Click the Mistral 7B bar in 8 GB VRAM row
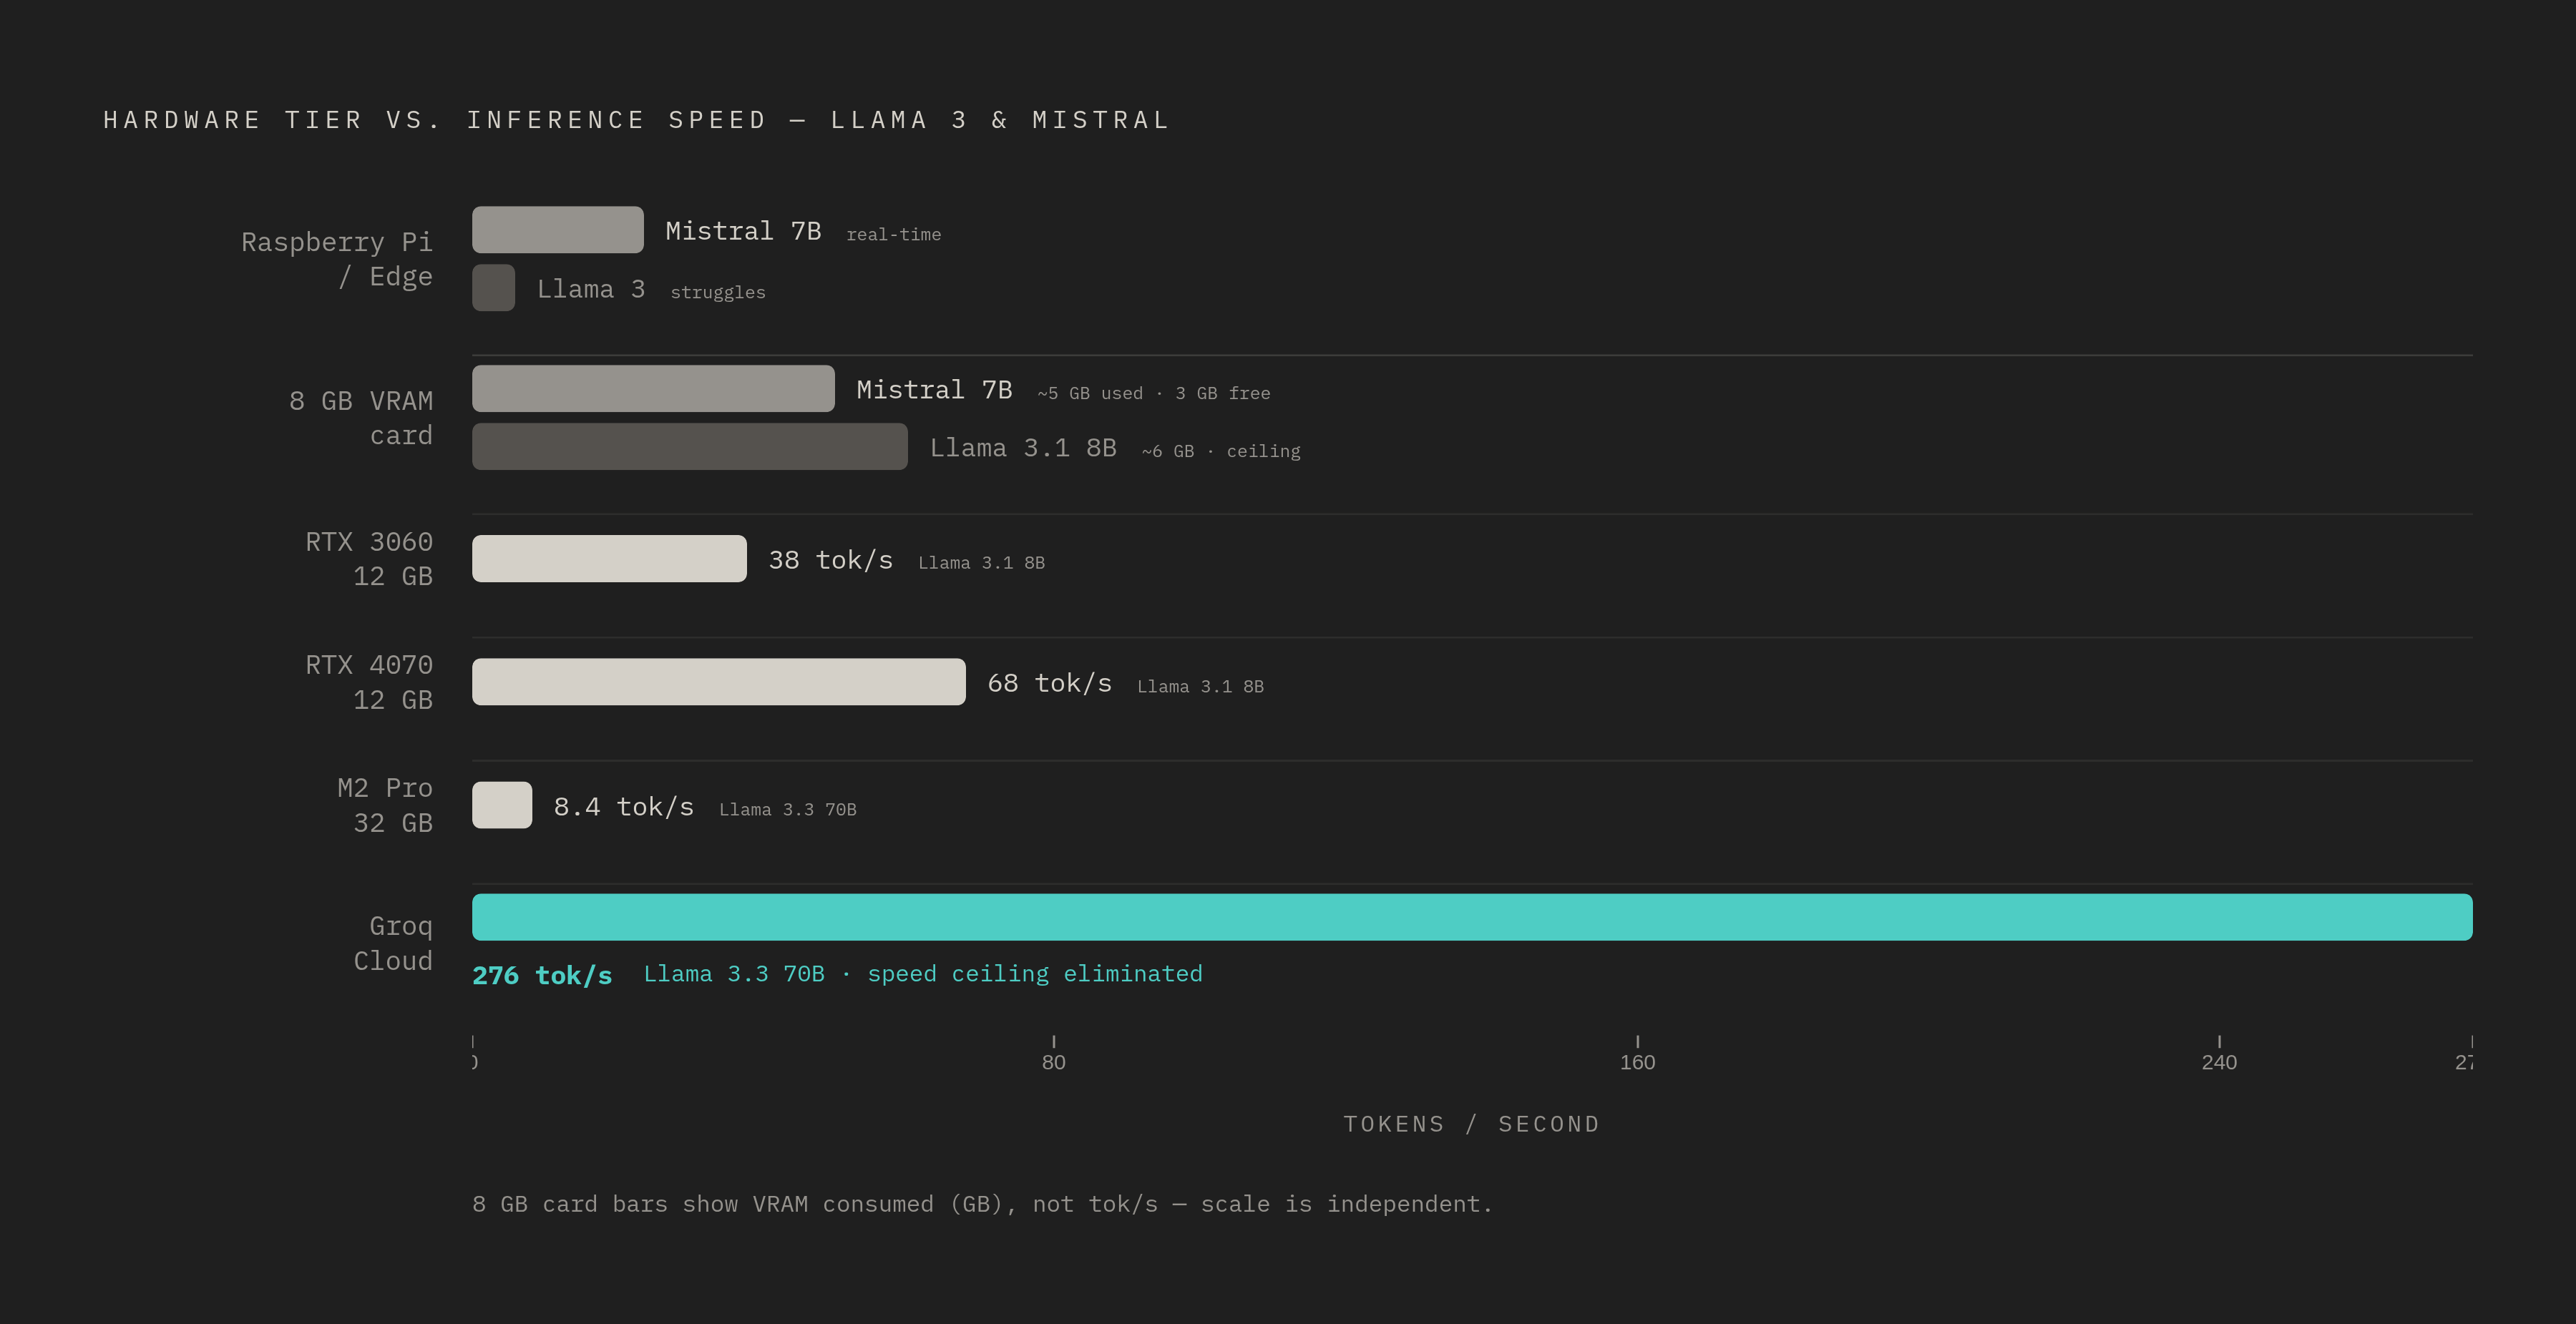Image resolution: width=2576 pixels, height=1324 pixels. [653, 389]
